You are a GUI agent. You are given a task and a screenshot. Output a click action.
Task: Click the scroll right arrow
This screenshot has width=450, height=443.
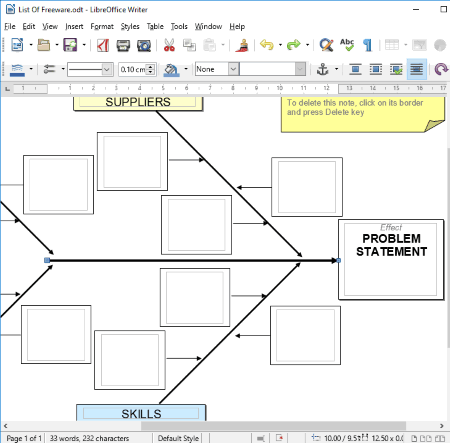pos(442,426)
